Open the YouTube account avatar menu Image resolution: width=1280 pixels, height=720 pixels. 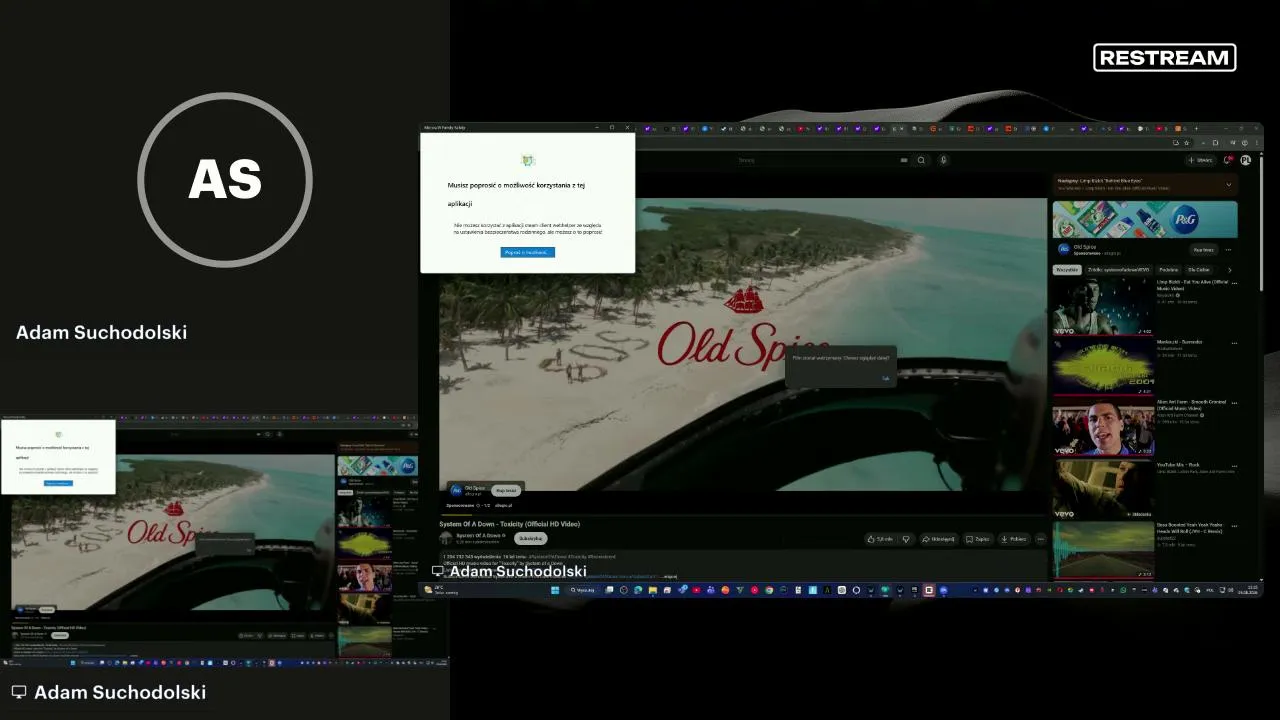1245,160
